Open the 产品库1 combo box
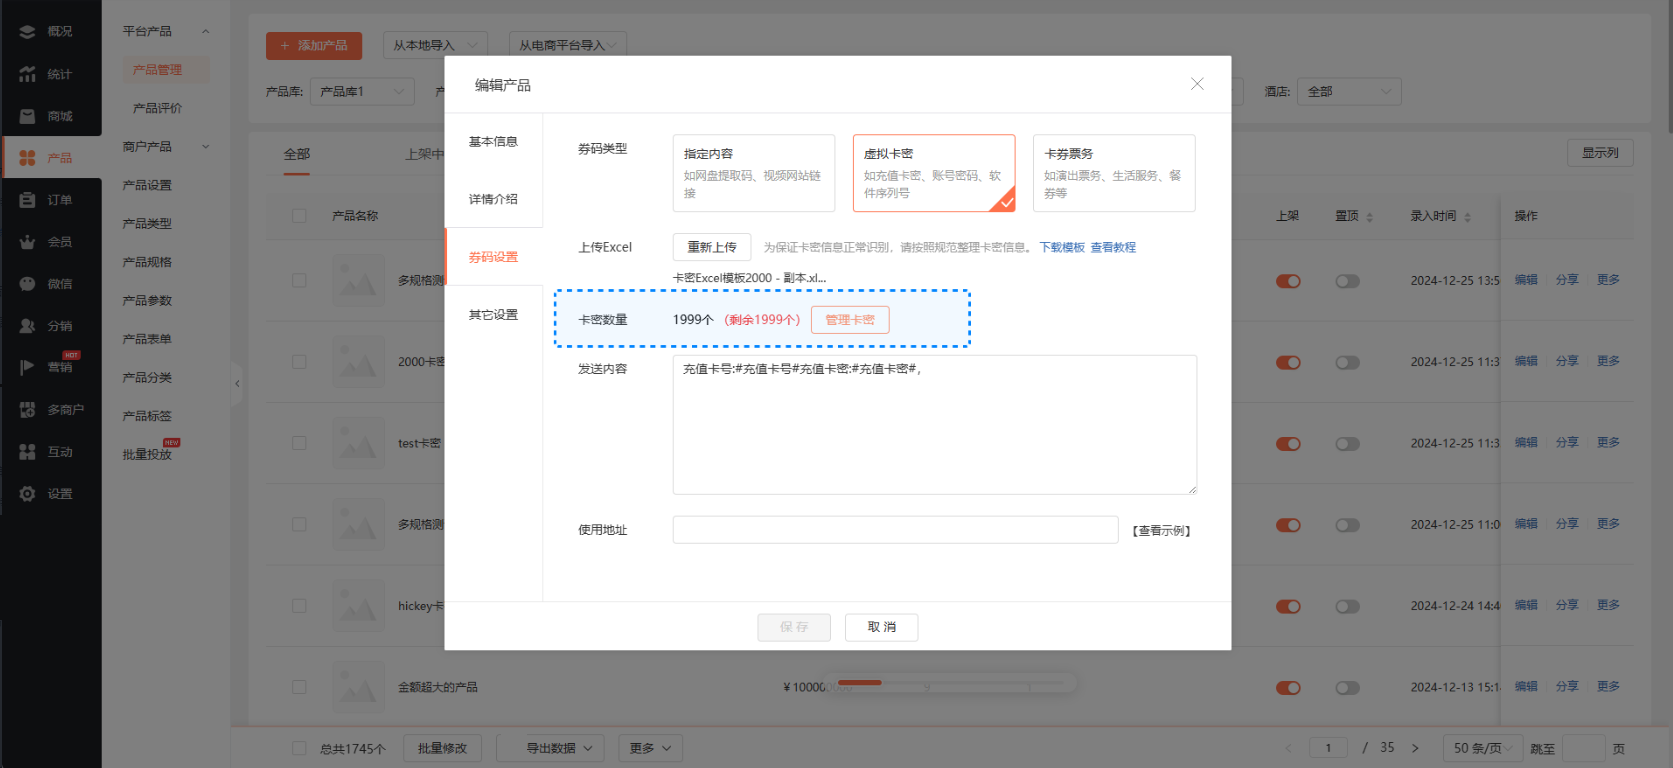The height and width of the screenshot is (768, 1673). click(x=362, y=91)
